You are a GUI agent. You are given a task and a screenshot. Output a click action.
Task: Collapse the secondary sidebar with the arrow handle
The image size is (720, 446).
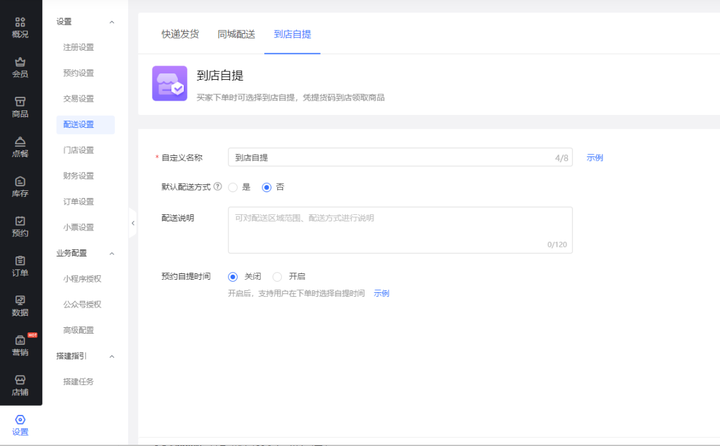[x=133, y=223]
